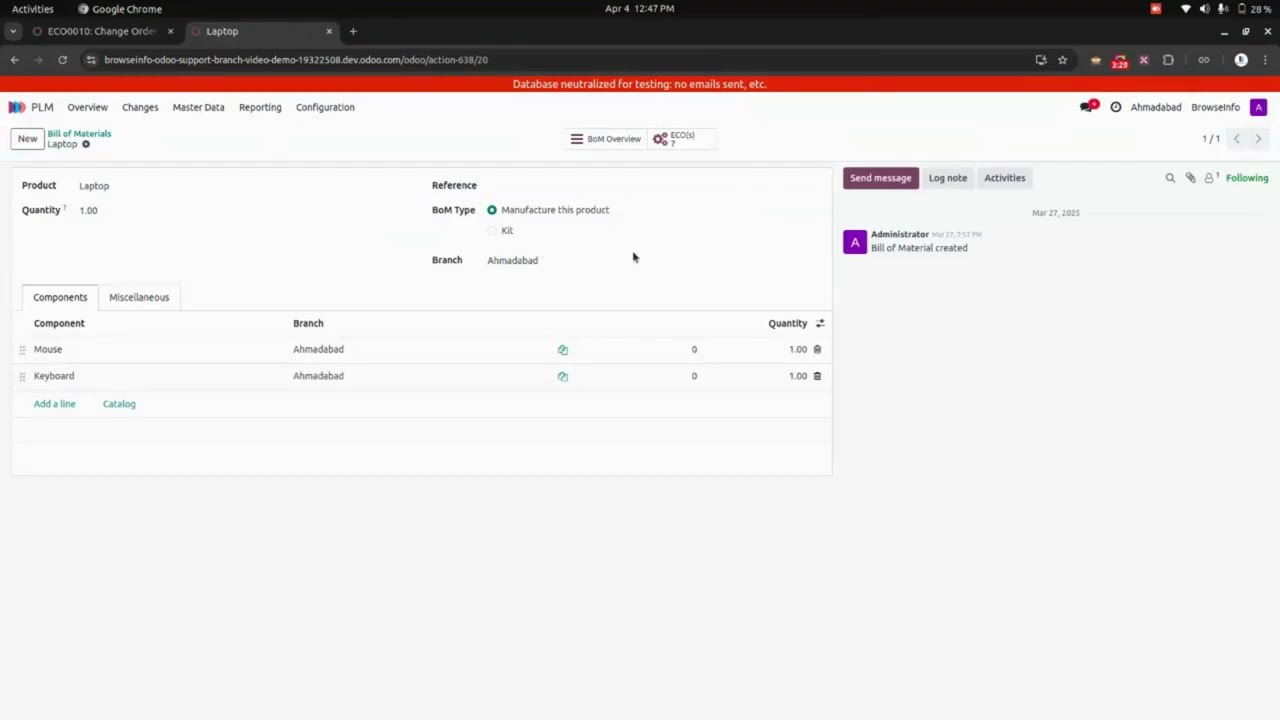Image resolution: width=1280 pixels, height=720 pixels.
Task: Install app icon in address bar
Action: click(1041, 60)
